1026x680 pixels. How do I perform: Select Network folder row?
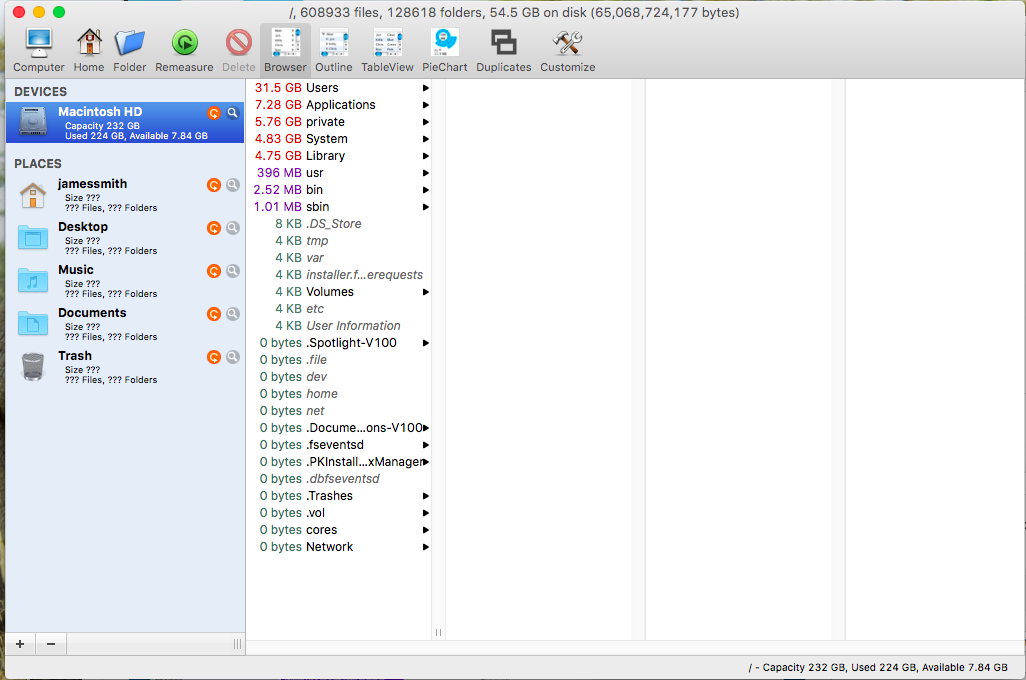coord(339,547)
